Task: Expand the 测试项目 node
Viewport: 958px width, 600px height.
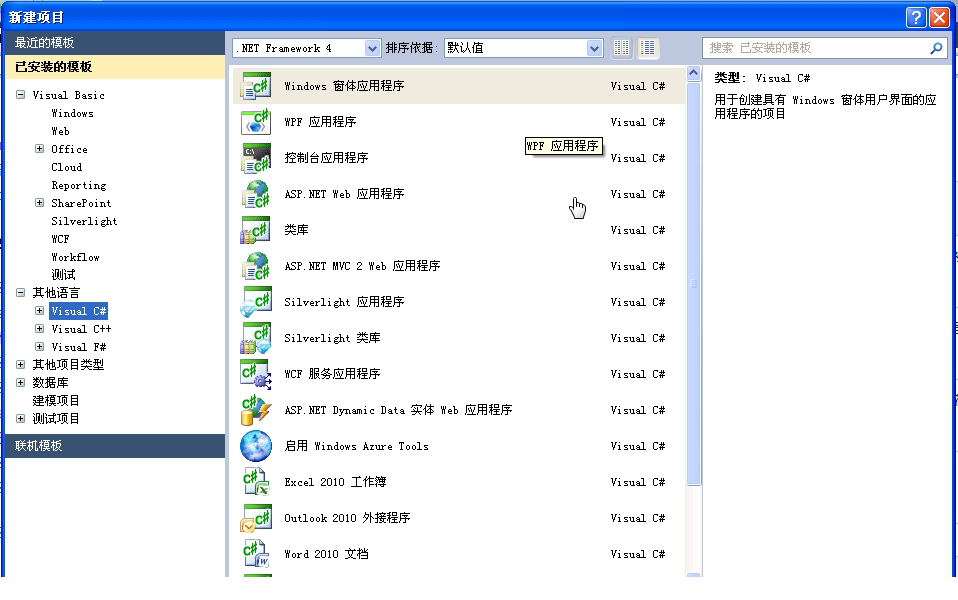Action: coord(20,419)
